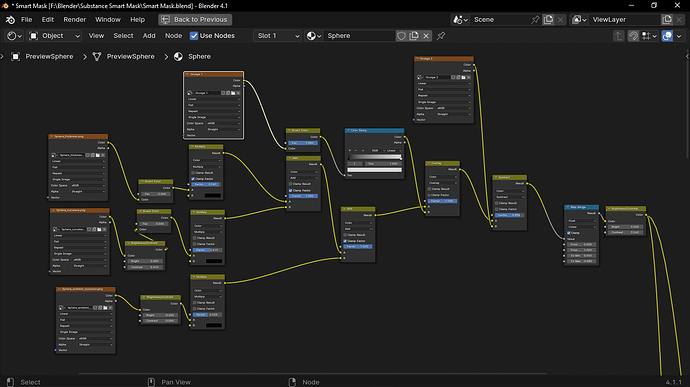690x387 pixels.
Task: Open Linear interpolation dropdown on Color Ramp
Action: pyautogui.click(x=394, y=151)
